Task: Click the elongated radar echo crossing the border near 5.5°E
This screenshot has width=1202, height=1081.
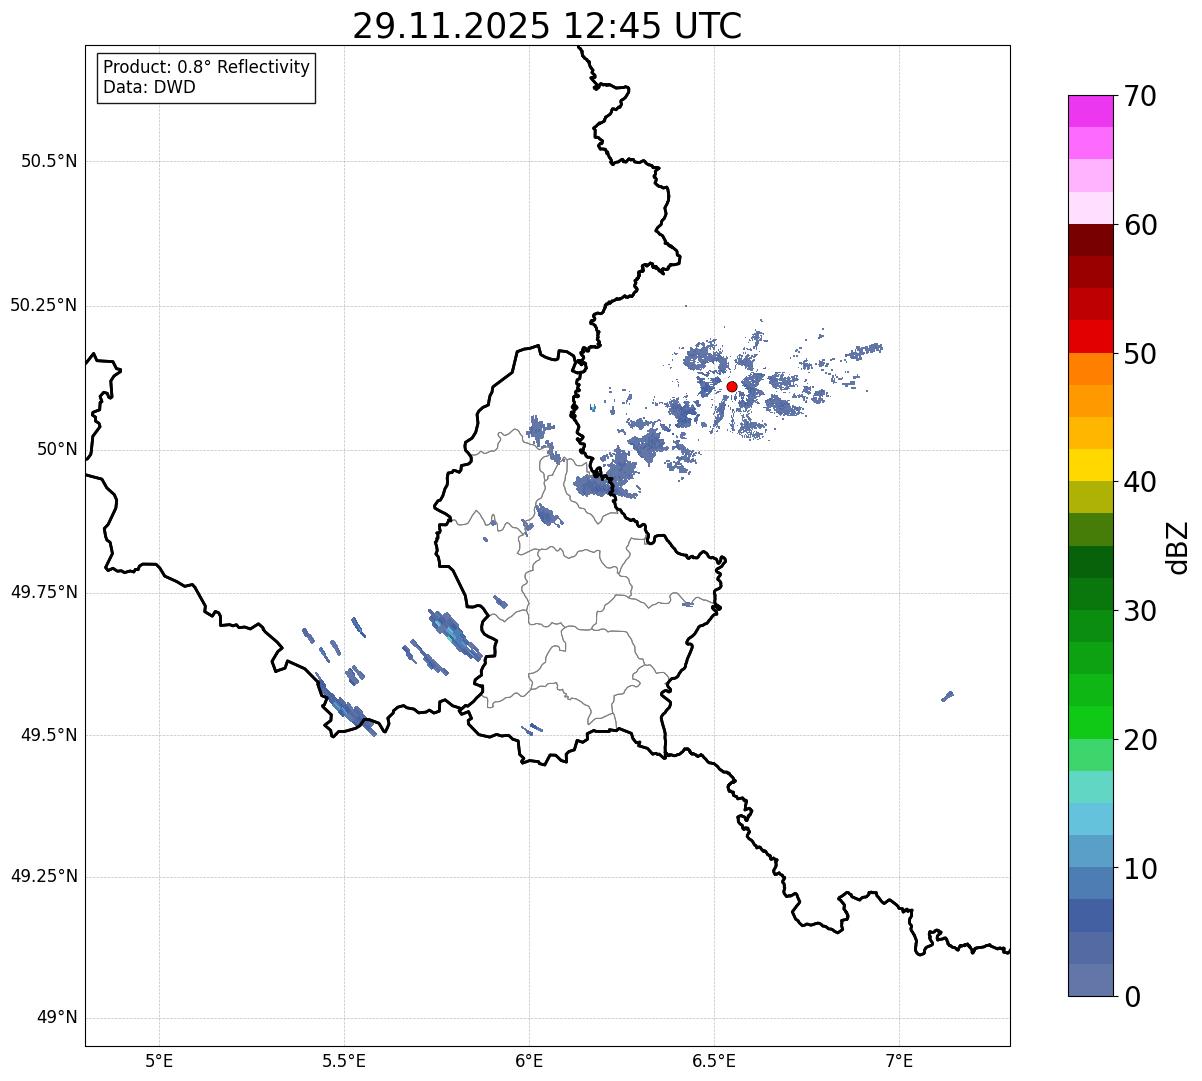Action: (x=347, y=707)
